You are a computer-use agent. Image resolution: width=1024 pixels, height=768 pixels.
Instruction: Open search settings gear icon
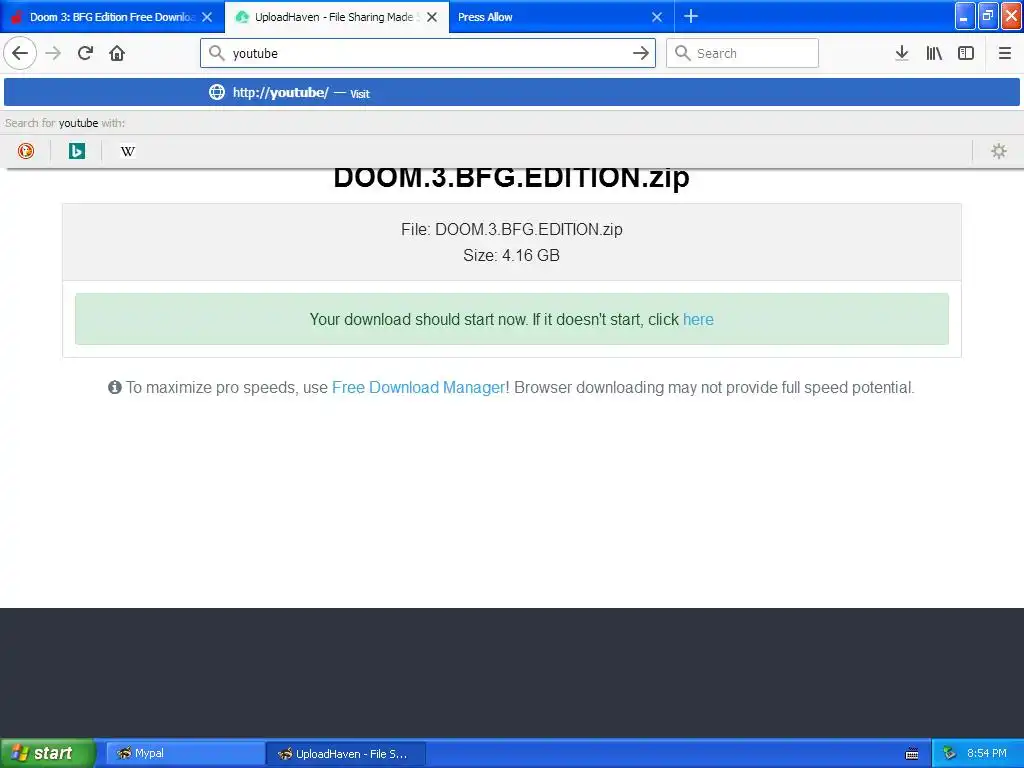click(x=999, y=151)
